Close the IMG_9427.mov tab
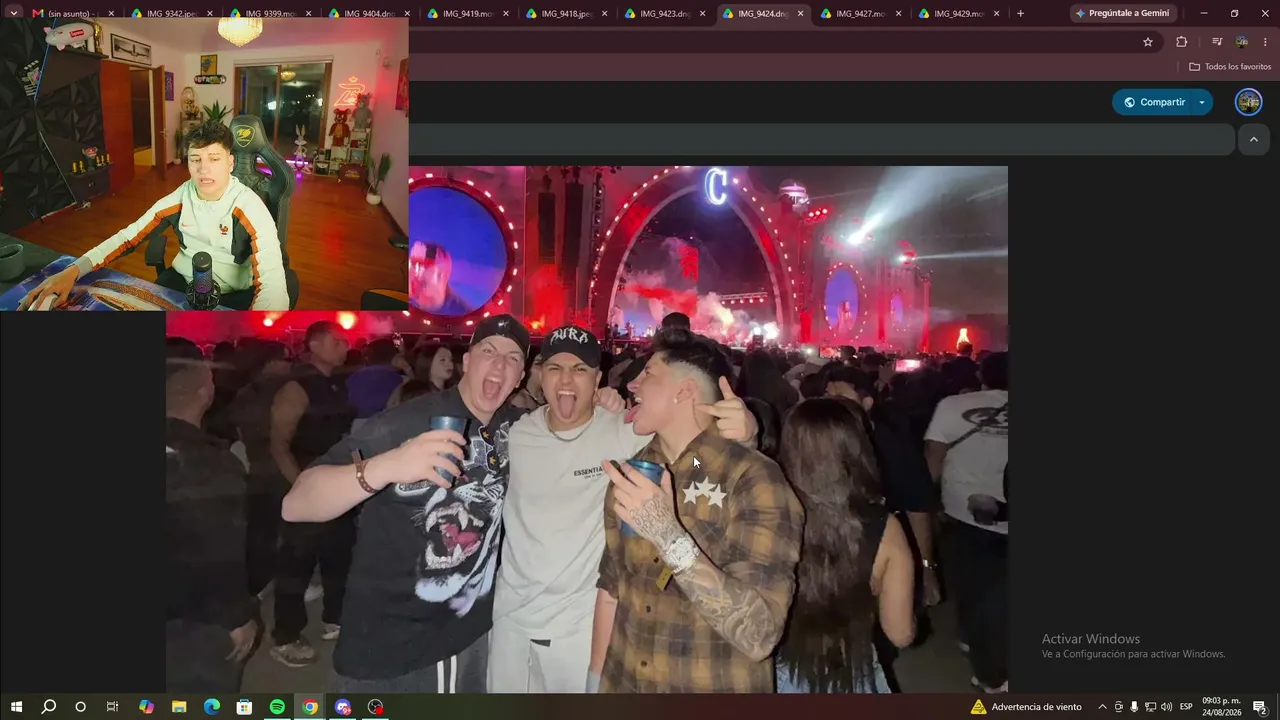1280x720 pixels. [898, 14]
